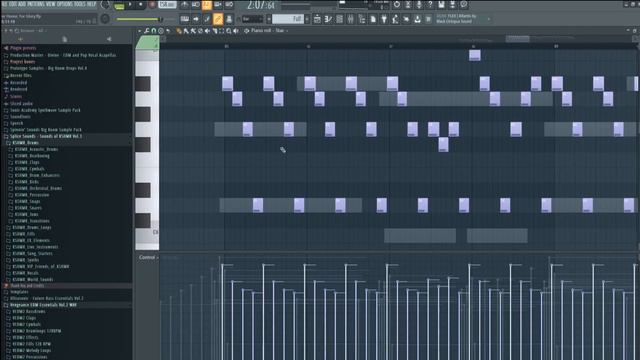The width and height of the screenshot is (640, 360).
Task: Toggle the Browser panel button in toolbar
Action: point(362,19)
